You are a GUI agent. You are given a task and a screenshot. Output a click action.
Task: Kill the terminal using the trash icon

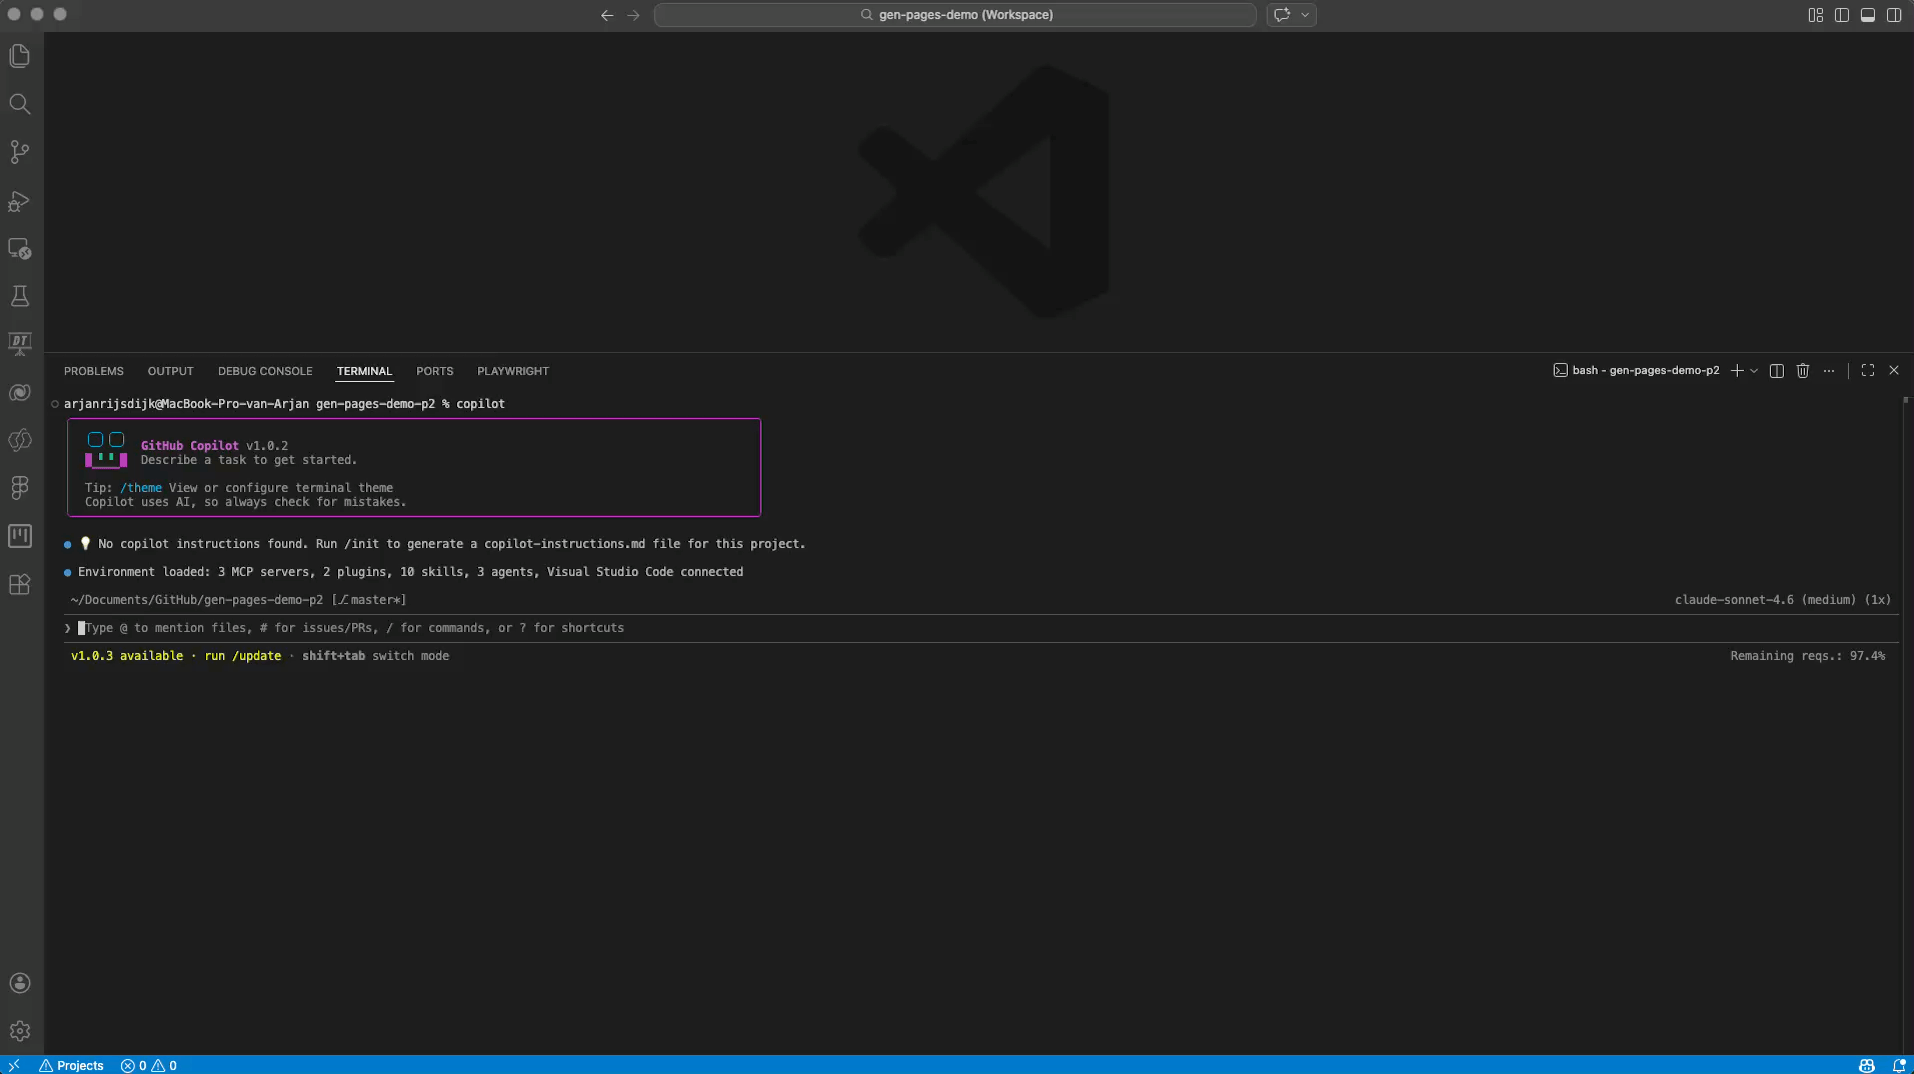coord(1801,370)
